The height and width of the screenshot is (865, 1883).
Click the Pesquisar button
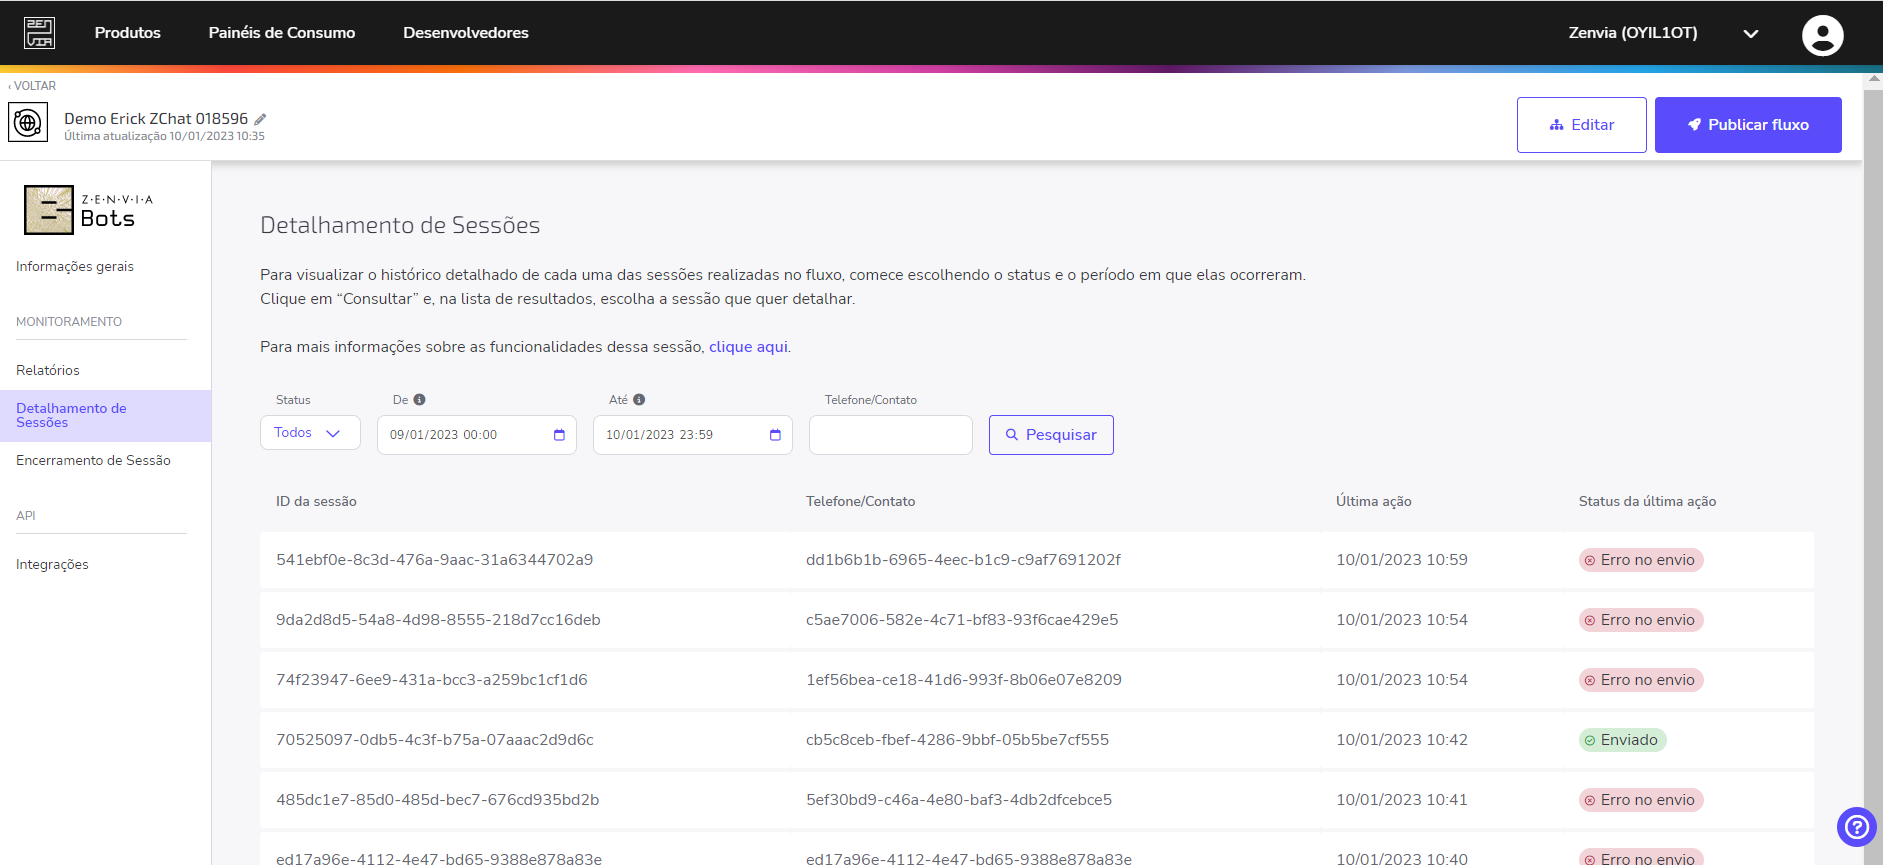tap(1051, 435)
